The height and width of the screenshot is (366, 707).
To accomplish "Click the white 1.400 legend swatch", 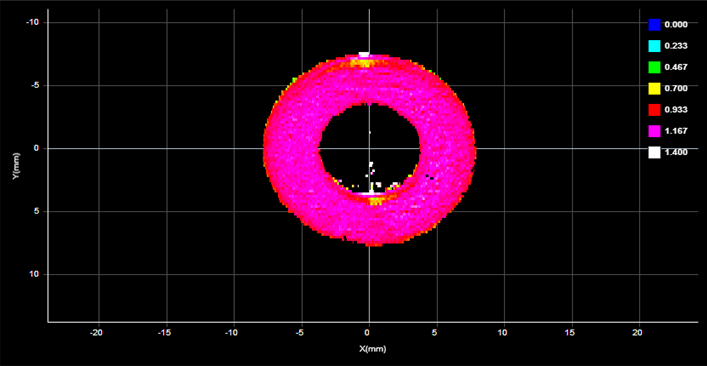I will click(x=654, y=152).
